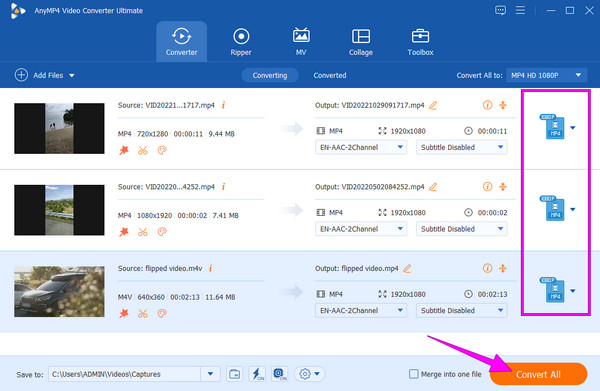Screen dimensions: 600x391
Task: Click the Save to path field
Action: [x=125, y=374]
